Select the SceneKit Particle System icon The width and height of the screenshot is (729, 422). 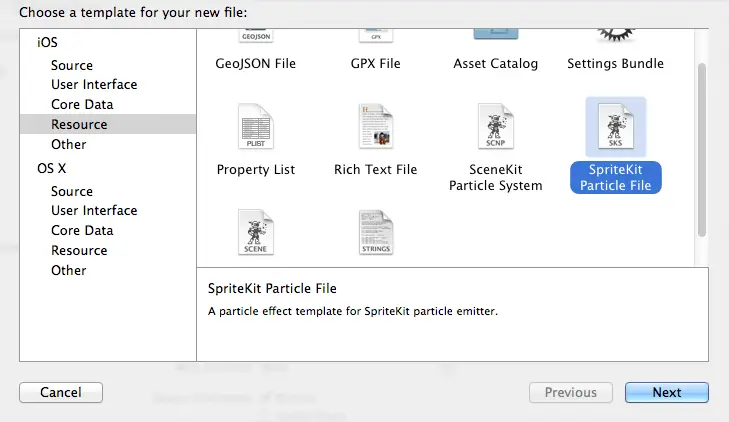click(495, 128)
